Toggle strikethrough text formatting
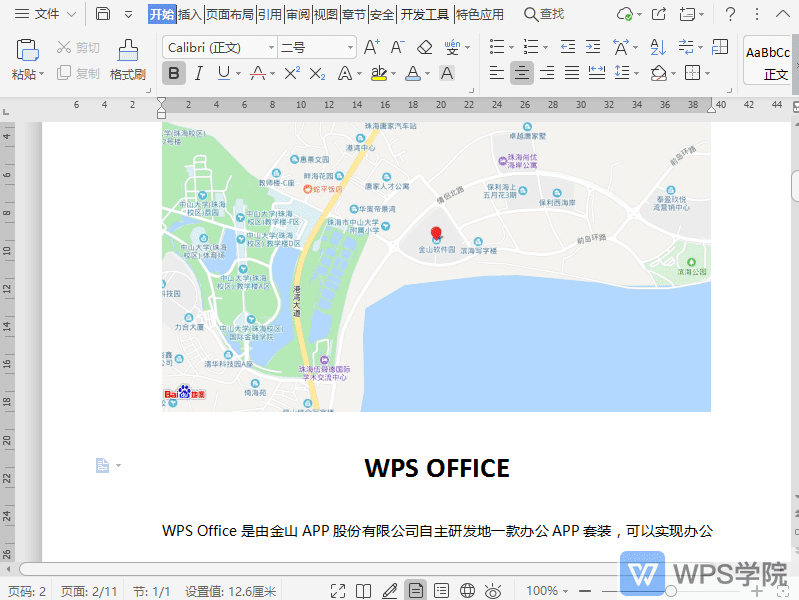Screen dimensions: 799x600 click(x=258, y=74)
